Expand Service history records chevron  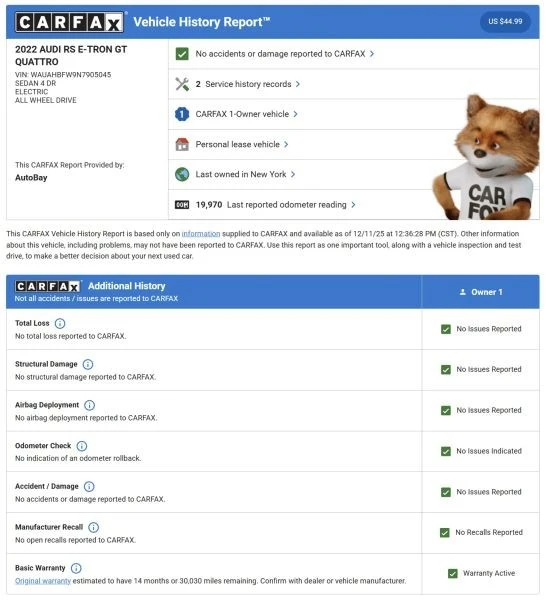click(298, 84)
